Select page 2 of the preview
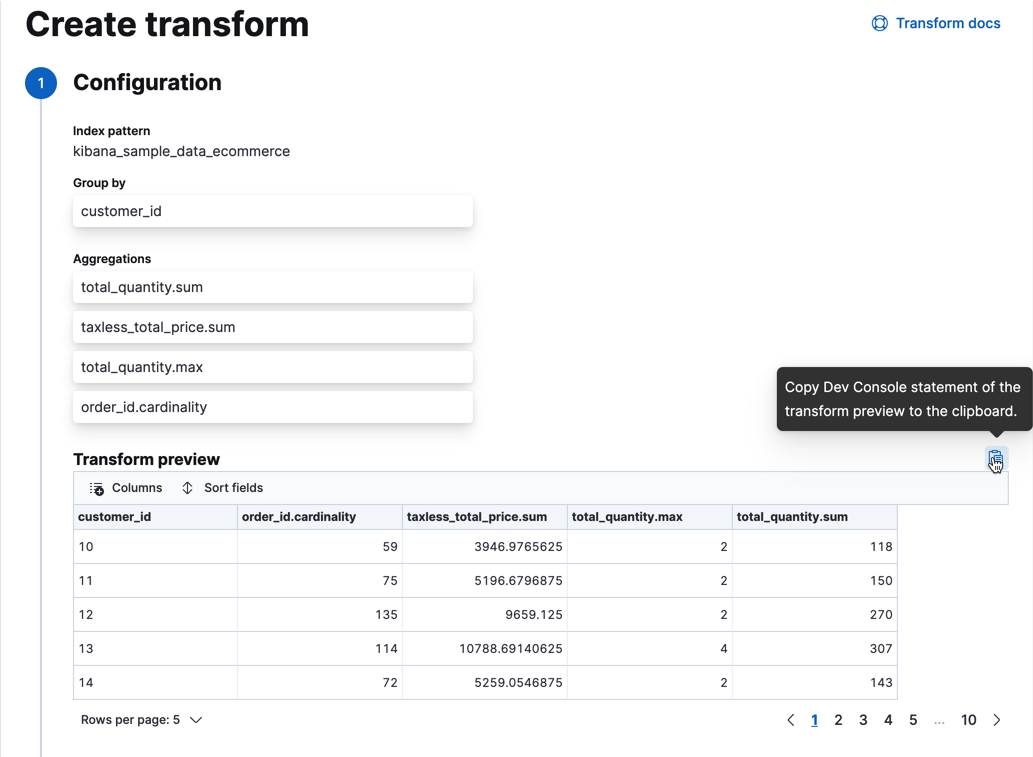 (x=838, y=719)
